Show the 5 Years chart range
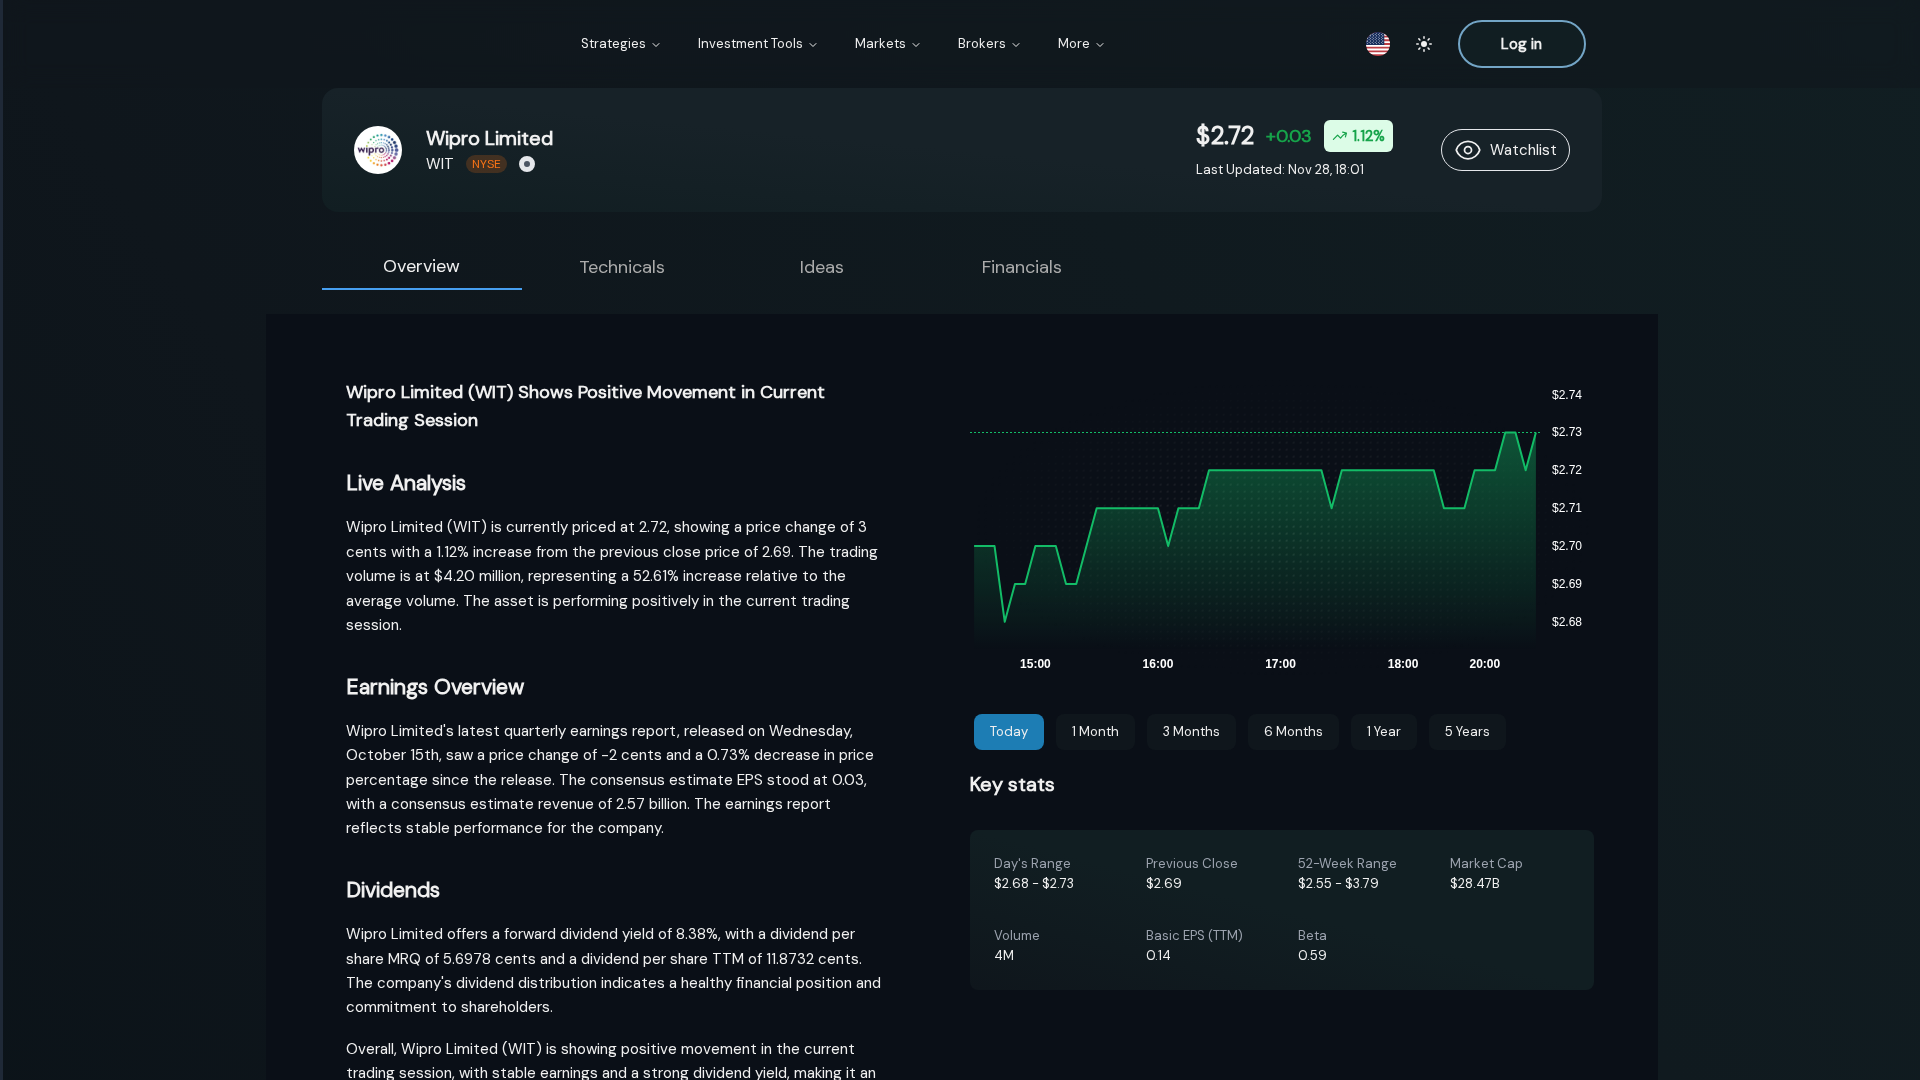 coord(1466,732)
